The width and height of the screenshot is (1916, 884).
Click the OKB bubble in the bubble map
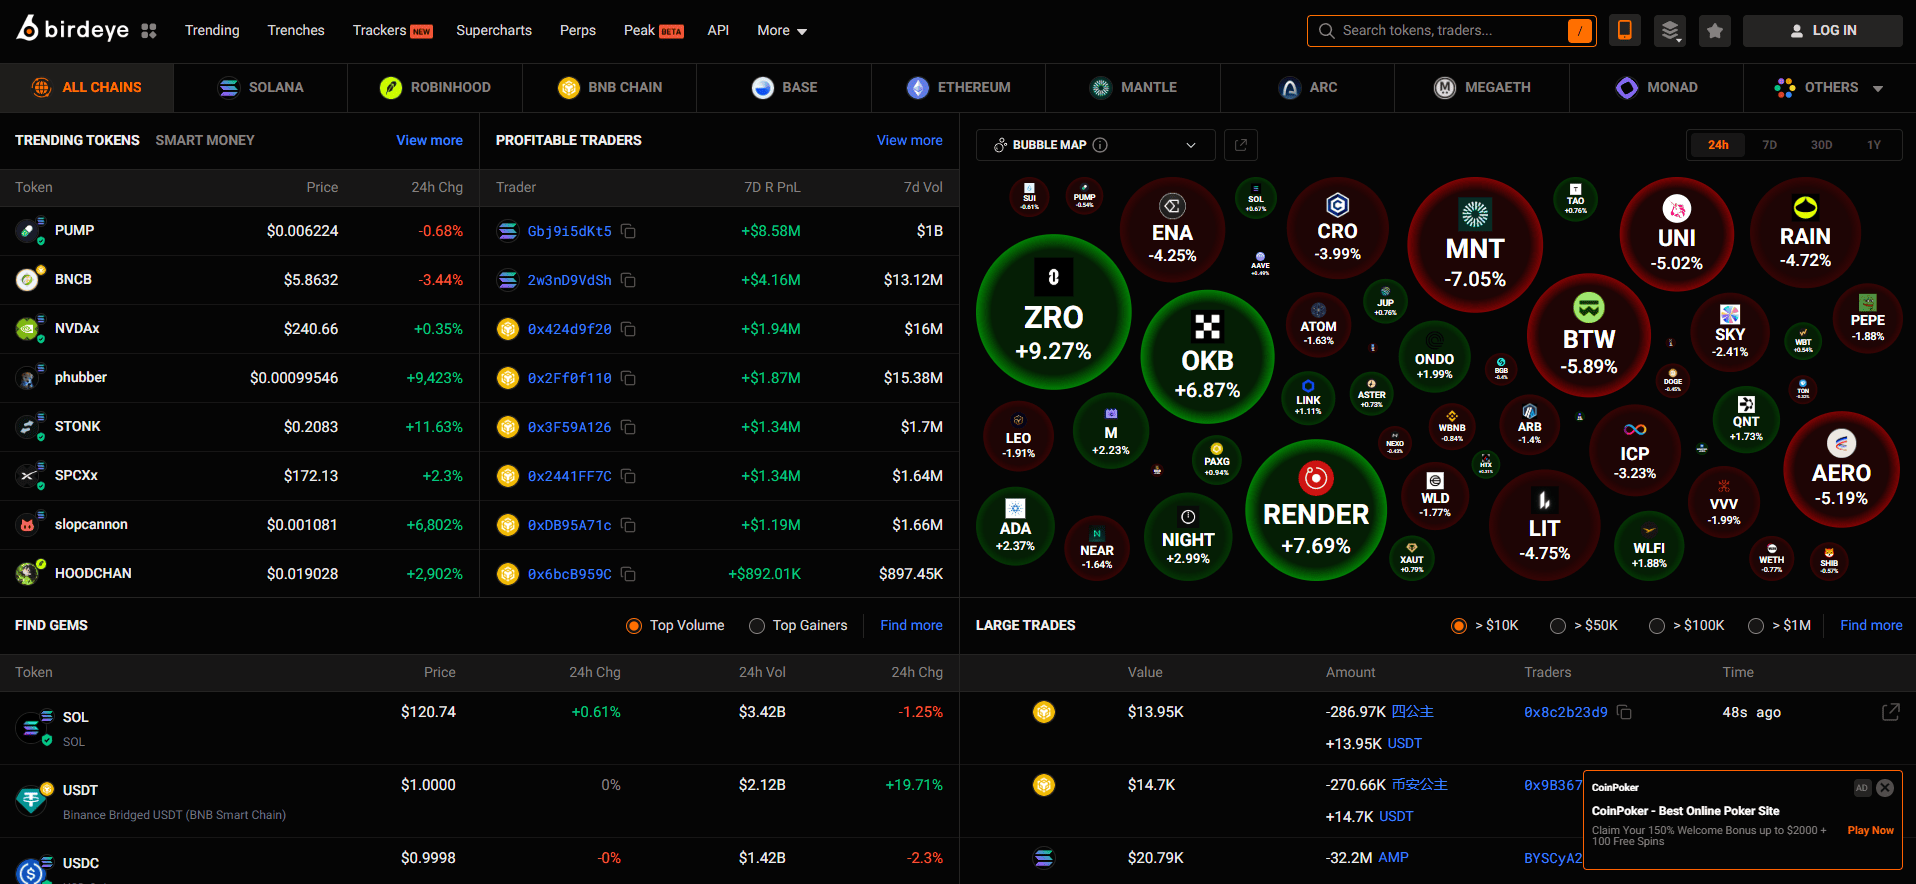coord(1207,356)
